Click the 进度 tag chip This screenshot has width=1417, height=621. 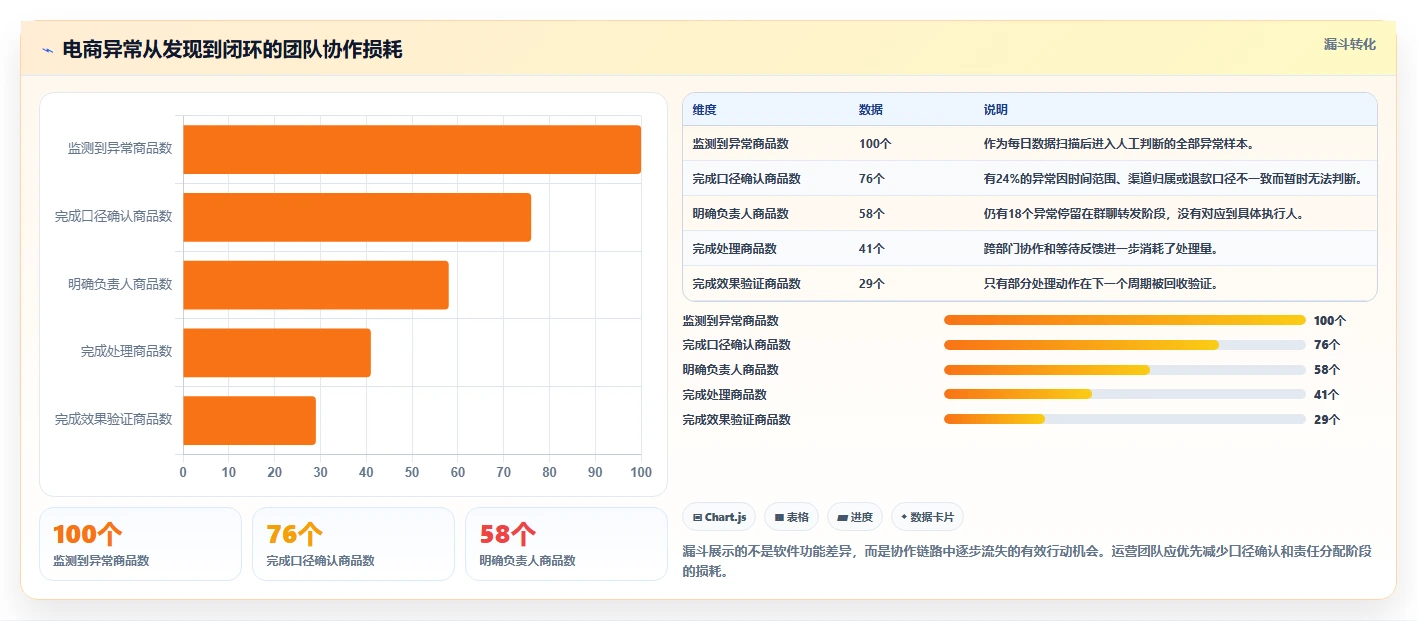click(x=854, y=517)
